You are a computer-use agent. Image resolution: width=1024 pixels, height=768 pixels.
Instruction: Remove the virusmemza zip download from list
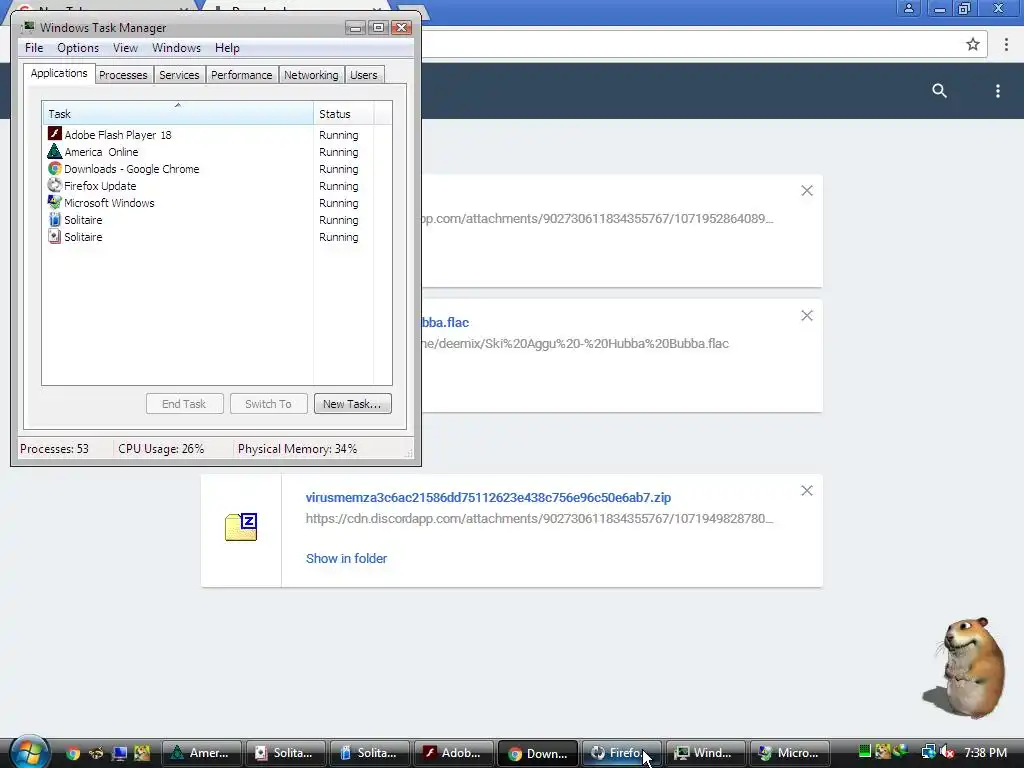point(807,490)
